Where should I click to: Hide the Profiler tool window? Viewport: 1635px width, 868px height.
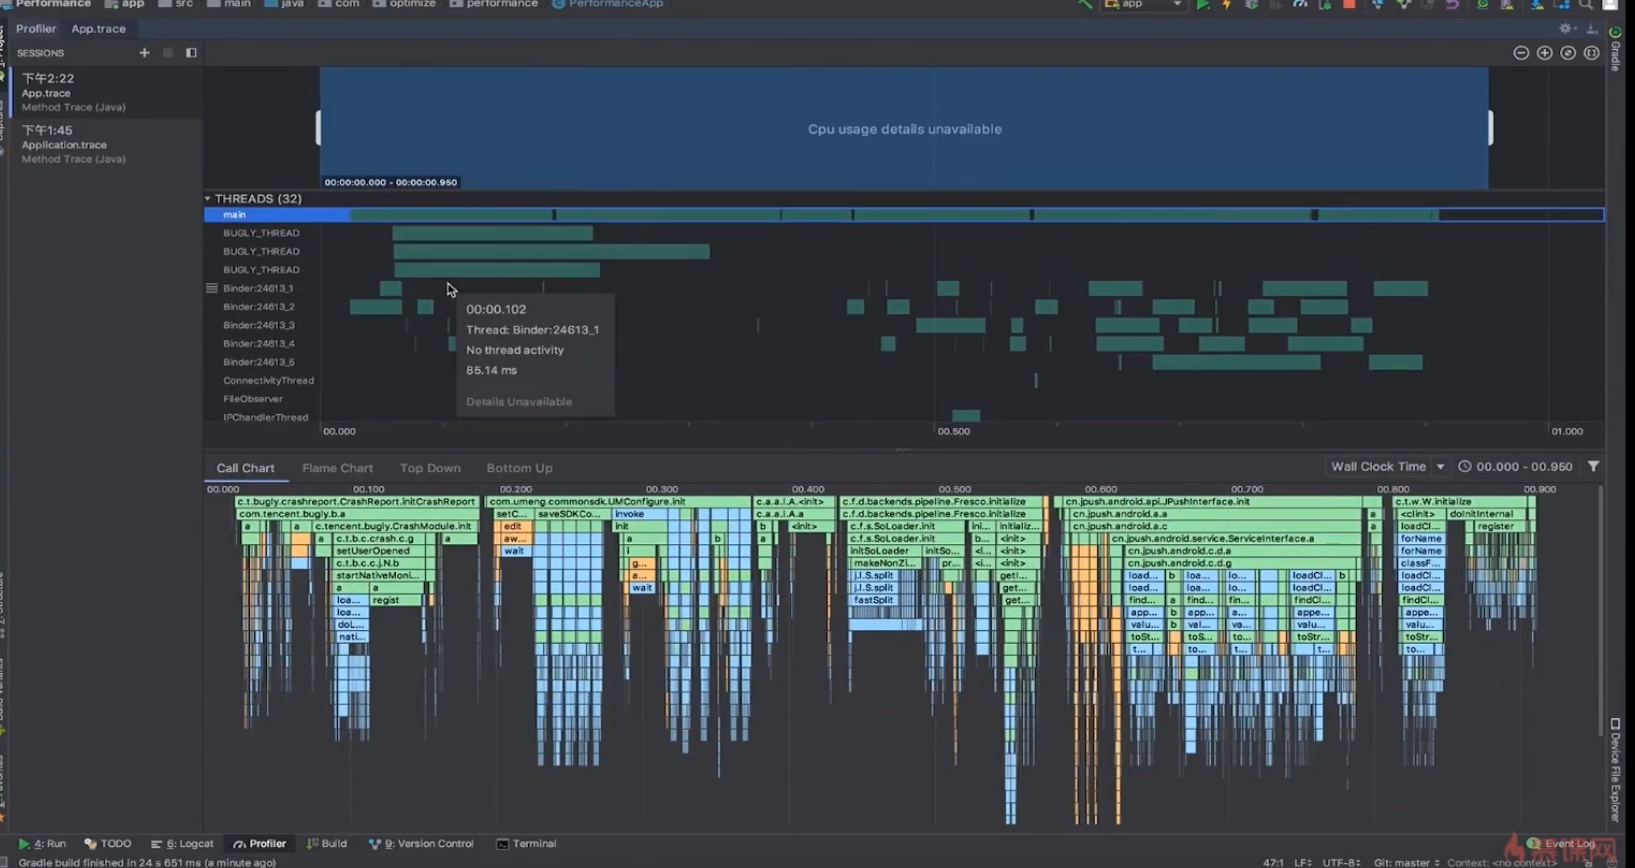tap(1592, 29)
